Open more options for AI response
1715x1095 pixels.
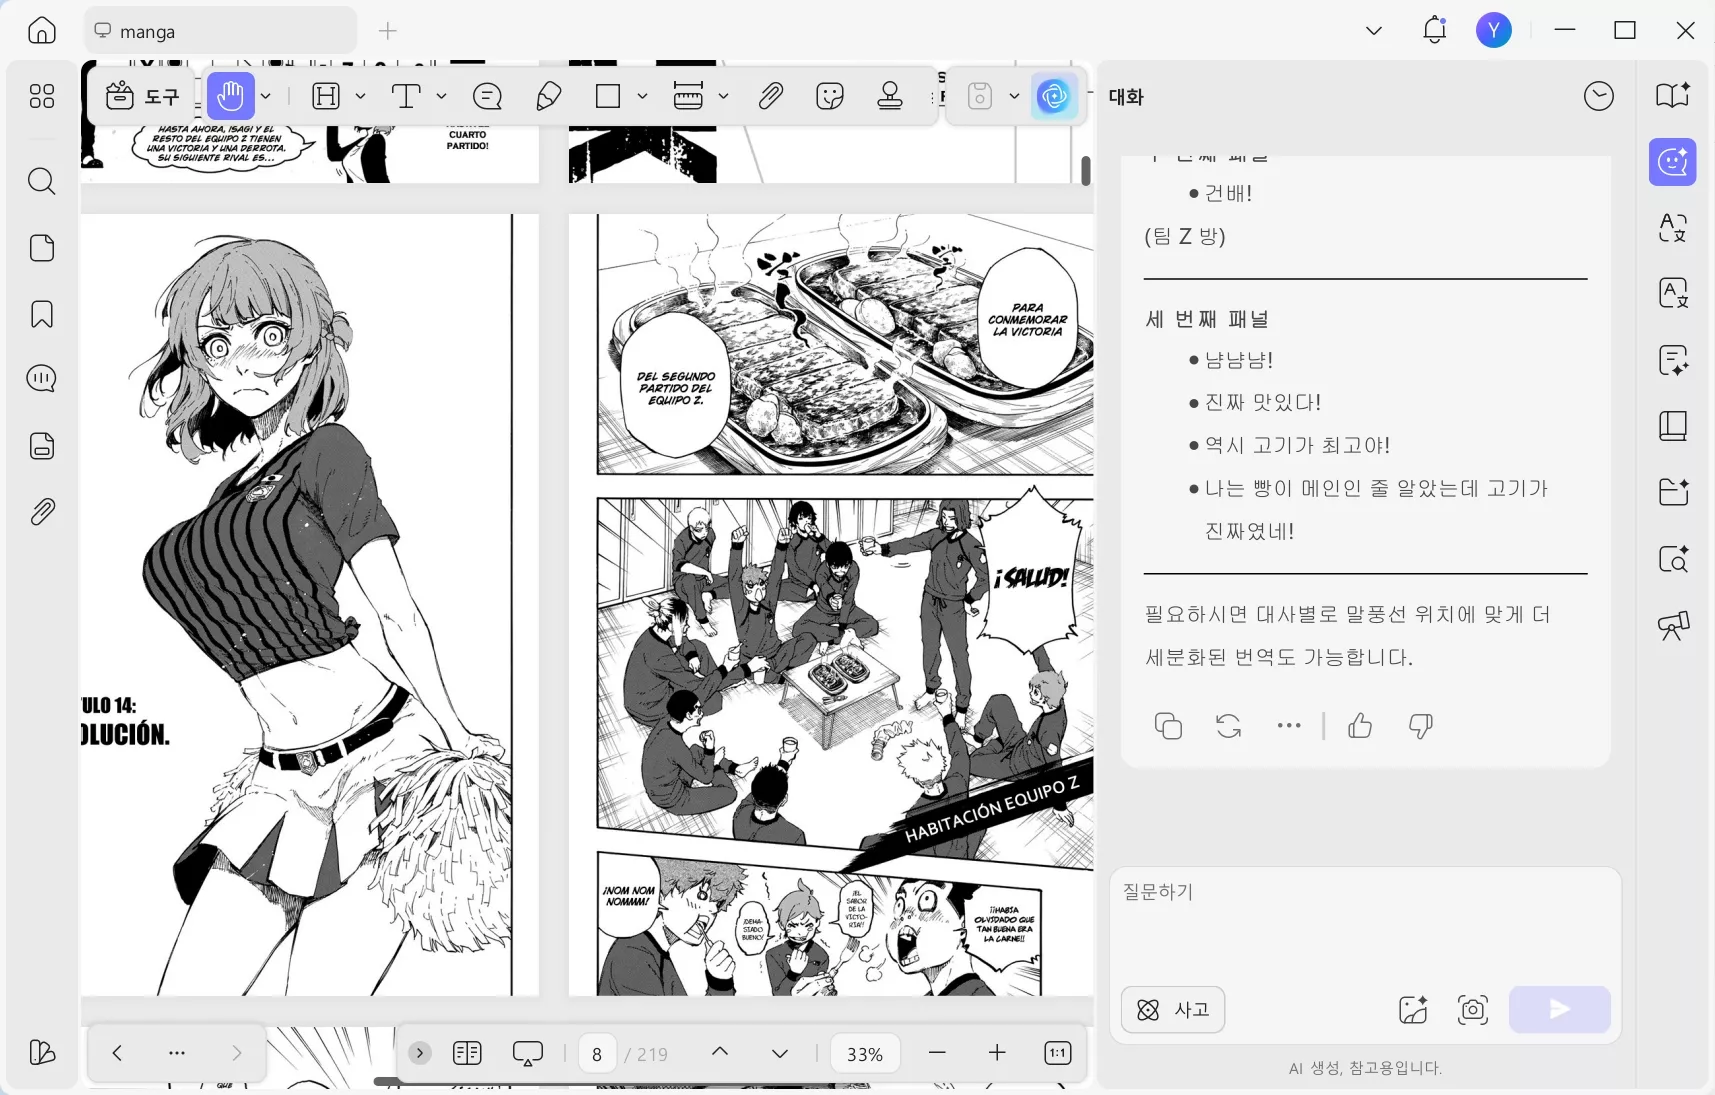pyautogui.click(x=1289, y=726)
